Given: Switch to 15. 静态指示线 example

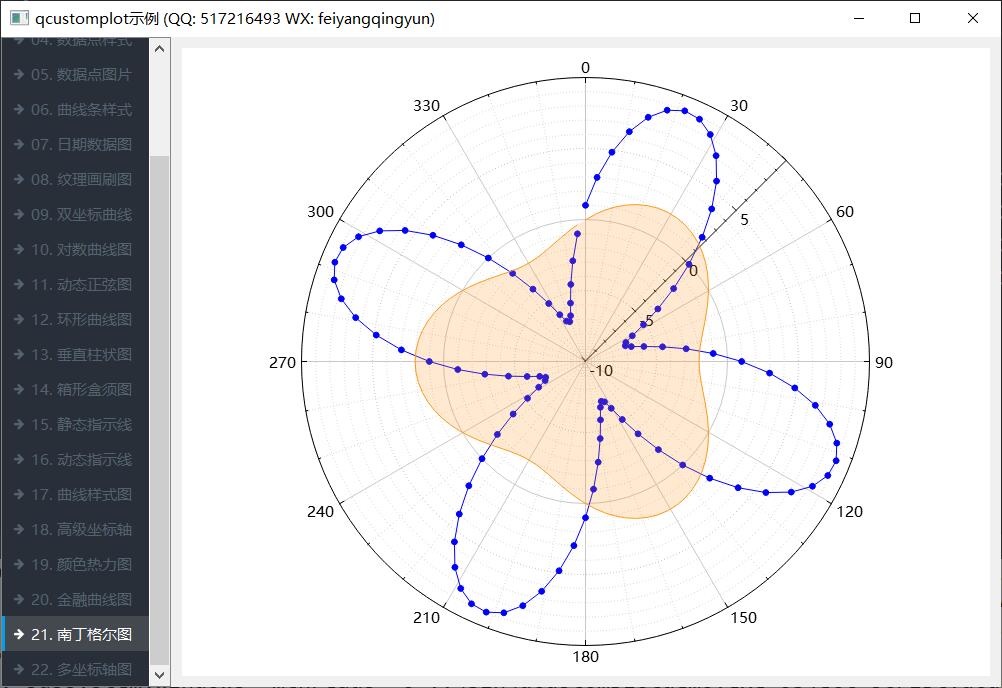Looking at the screenshot, I should (80, 425).
